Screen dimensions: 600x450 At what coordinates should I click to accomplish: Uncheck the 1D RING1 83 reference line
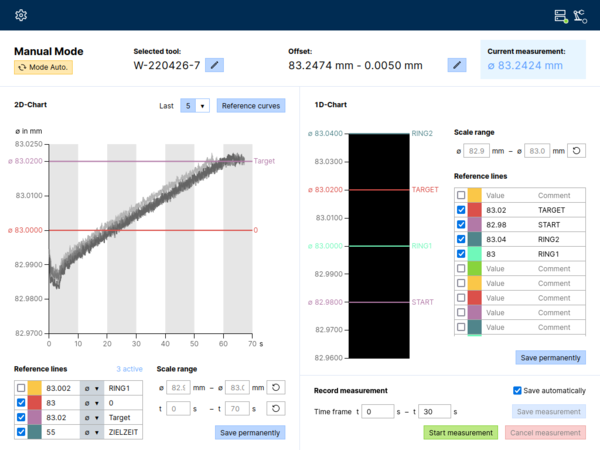(x=461, y=254)
